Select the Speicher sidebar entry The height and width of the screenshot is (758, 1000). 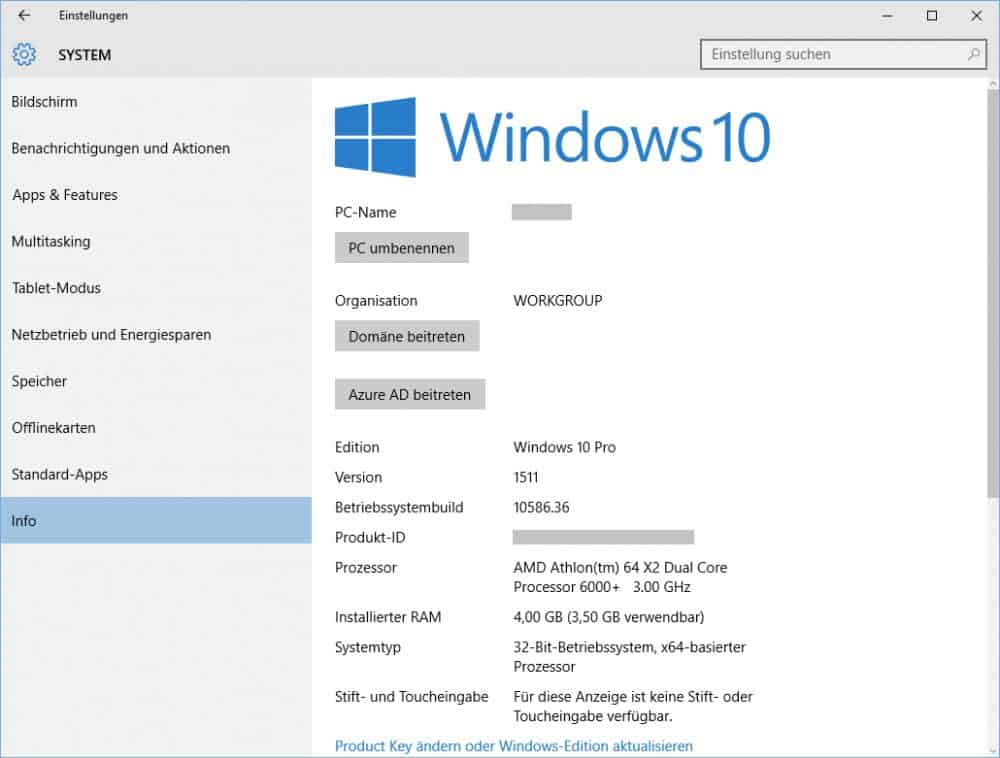coord(156,381)
